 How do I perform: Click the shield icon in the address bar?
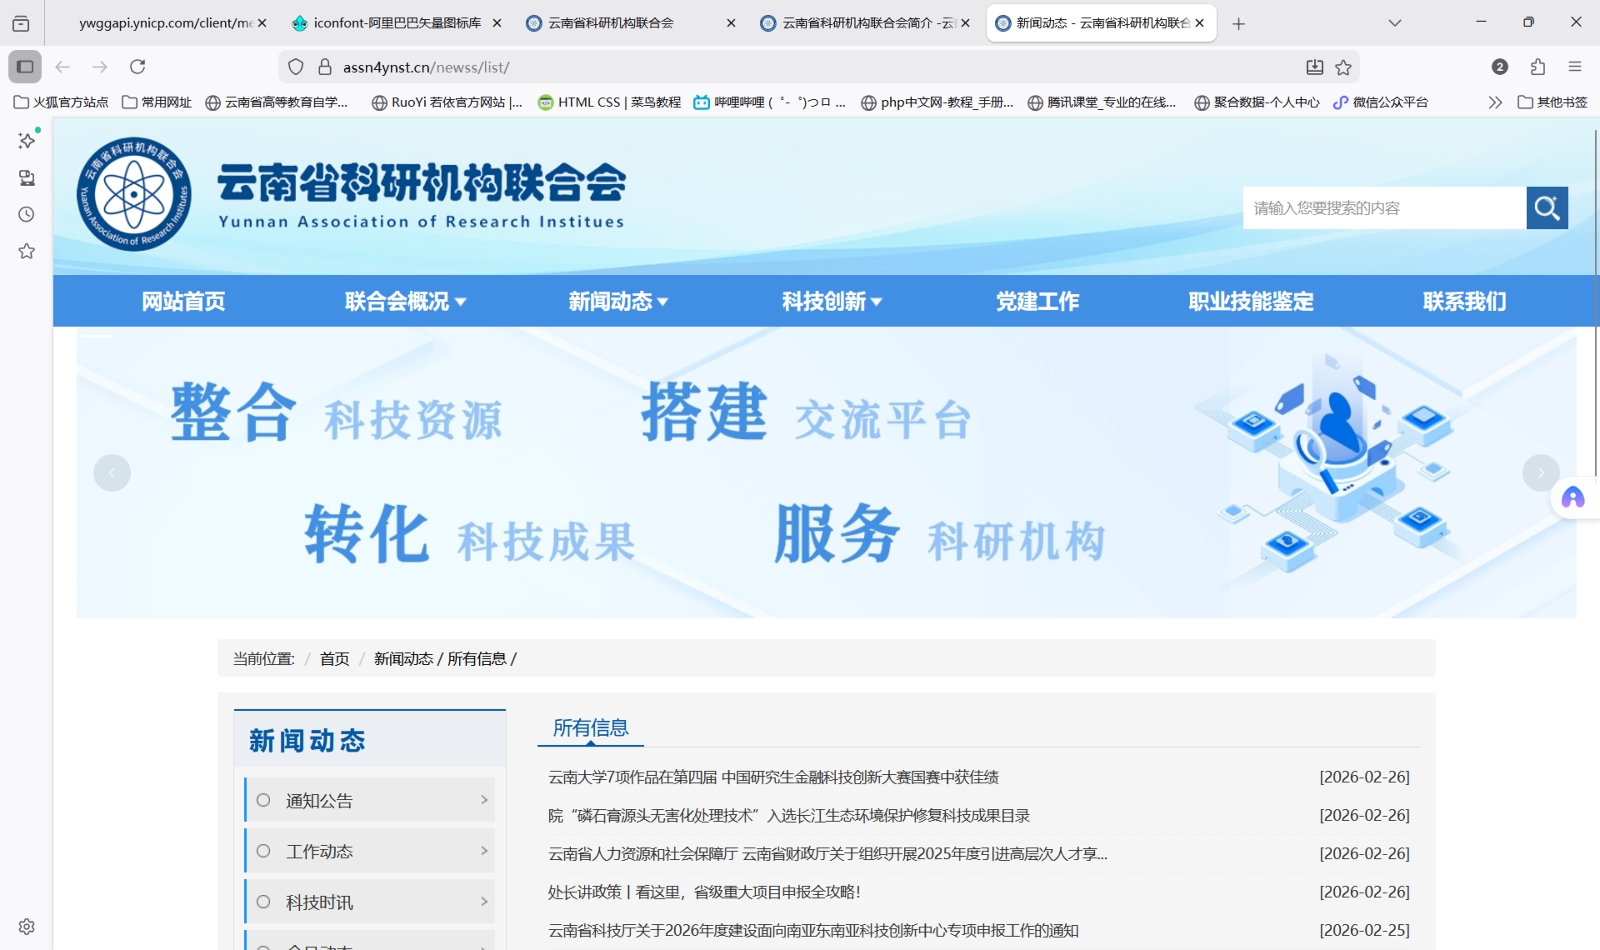[x=294, y=67]
